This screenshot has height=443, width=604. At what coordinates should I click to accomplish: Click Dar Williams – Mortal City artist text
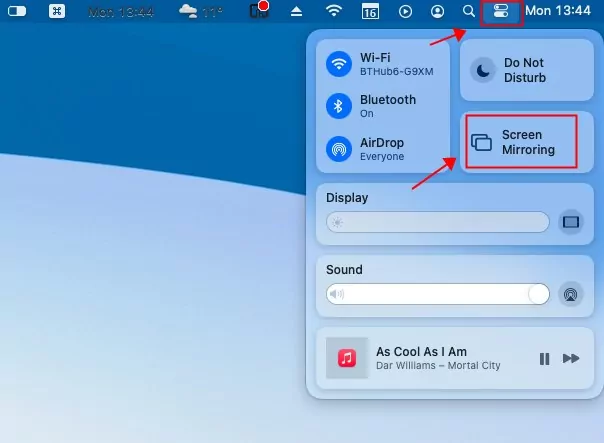pyautogui.click(x=438, y=366)
